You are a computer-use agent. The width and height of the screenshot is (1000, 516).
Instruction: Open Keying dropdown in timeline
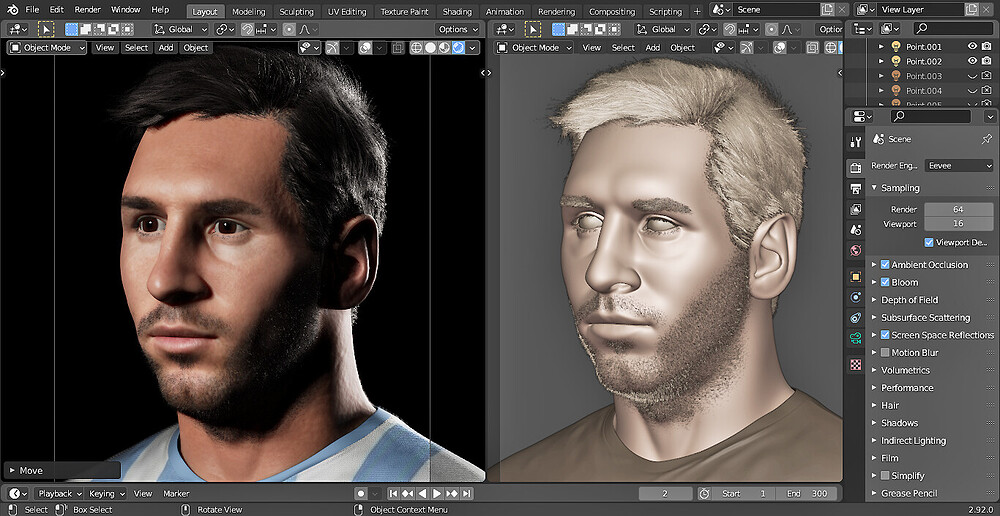pos(106,493)
